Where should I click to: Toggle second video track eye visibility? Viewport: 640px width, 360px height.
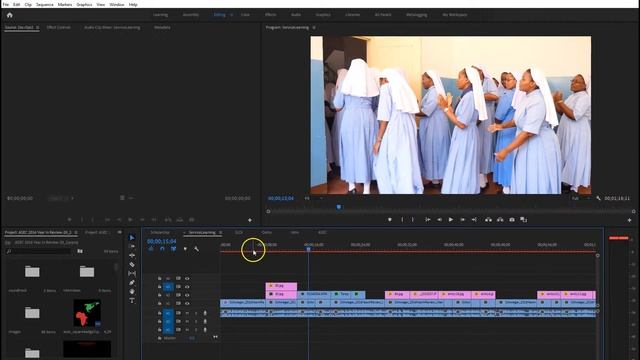tap(187, 287)
